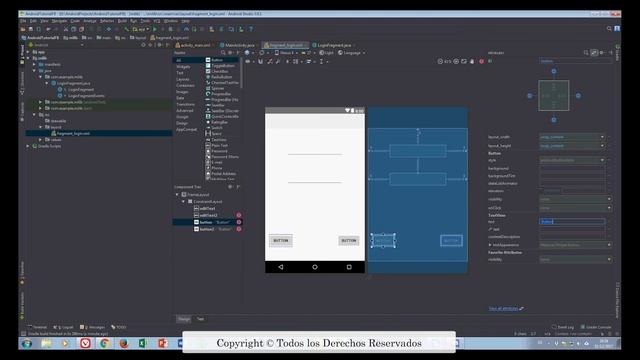Open the Terminal tool window
Screen dimensions: 640x360
[x=38, y=327]
